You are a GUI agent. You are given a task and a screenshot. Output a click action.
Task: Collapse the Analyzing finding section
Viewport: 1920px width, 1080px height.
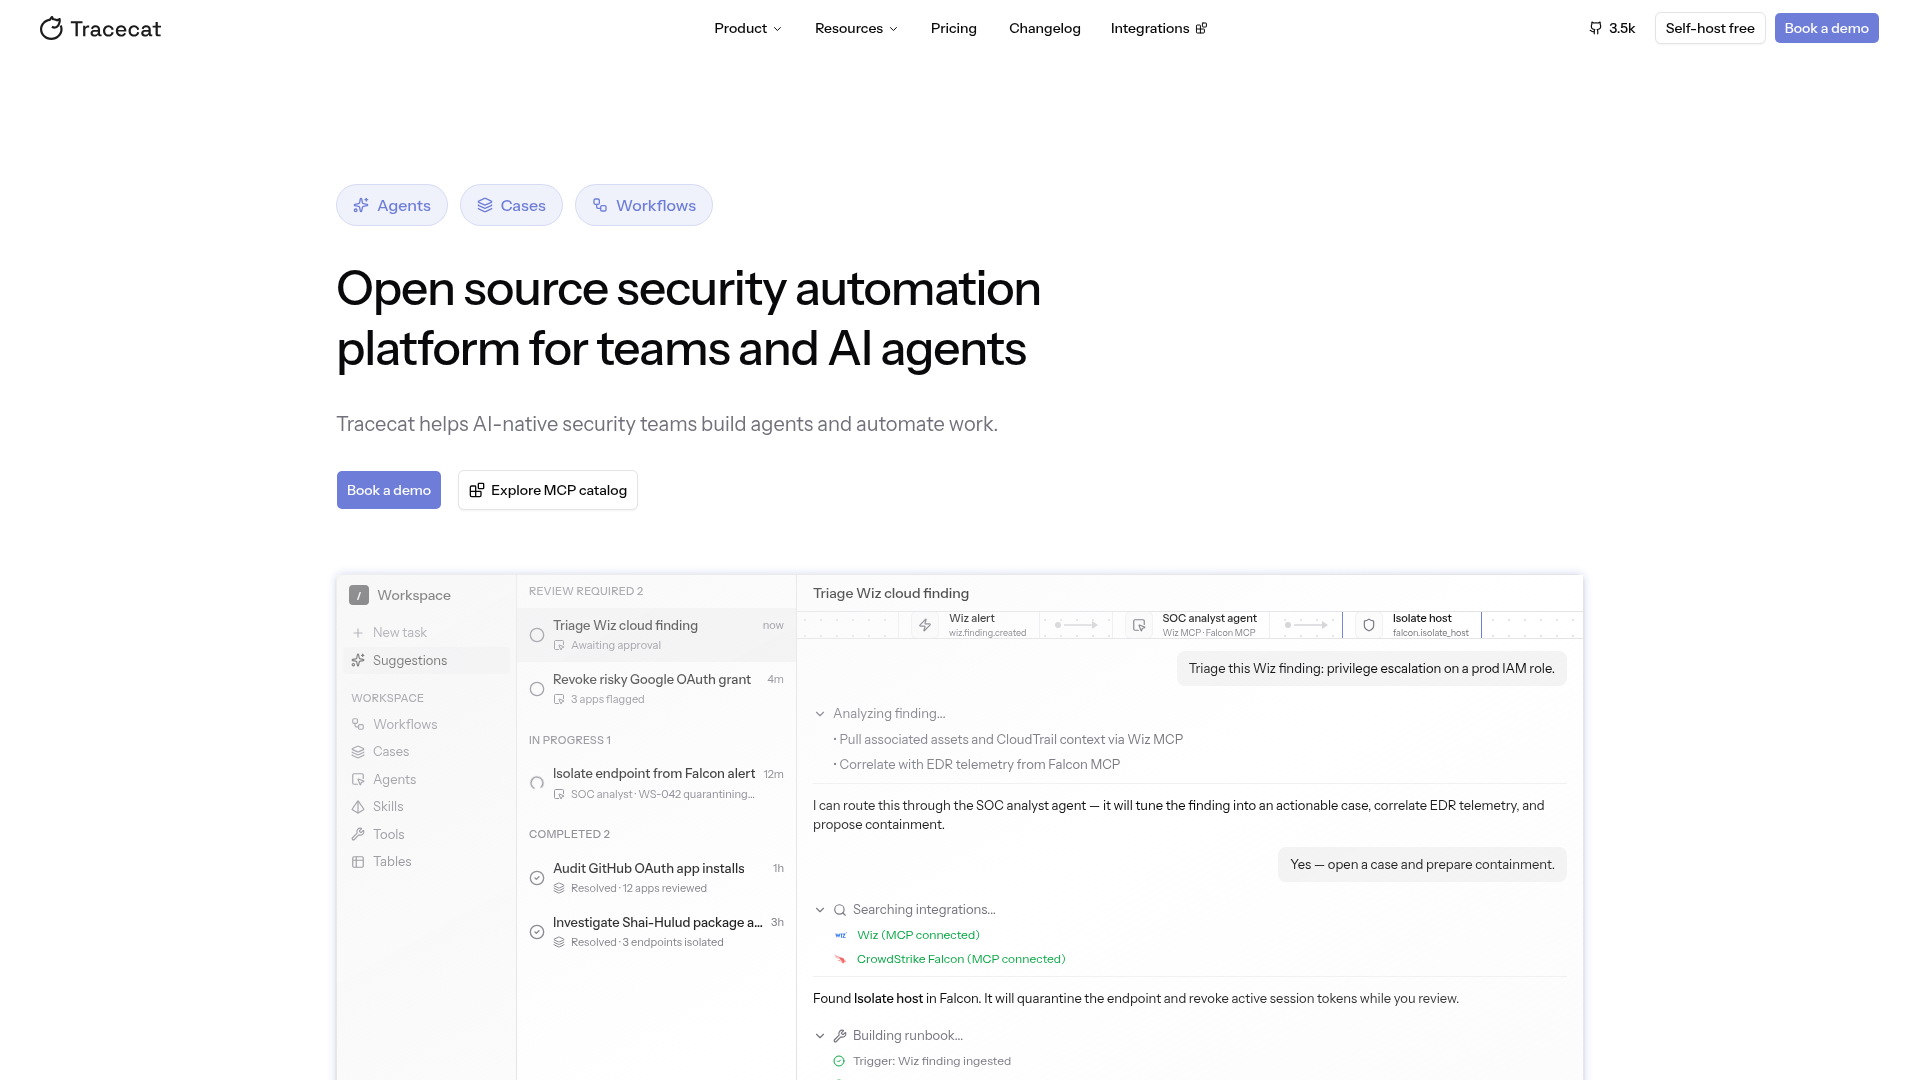[820, 714]
